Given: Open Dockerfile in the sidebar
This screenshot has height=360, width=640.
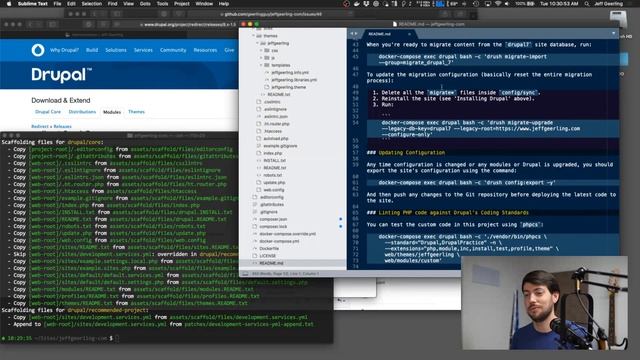Looking at the screenshot, I should [269, 249].
